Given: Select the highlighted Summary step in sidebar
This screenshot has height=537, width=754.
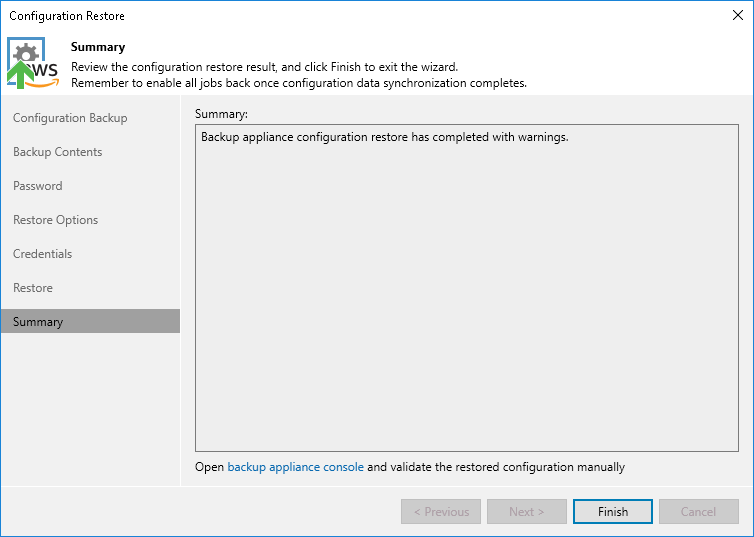Looking at the screenshot, I should (x=38, y=322).
